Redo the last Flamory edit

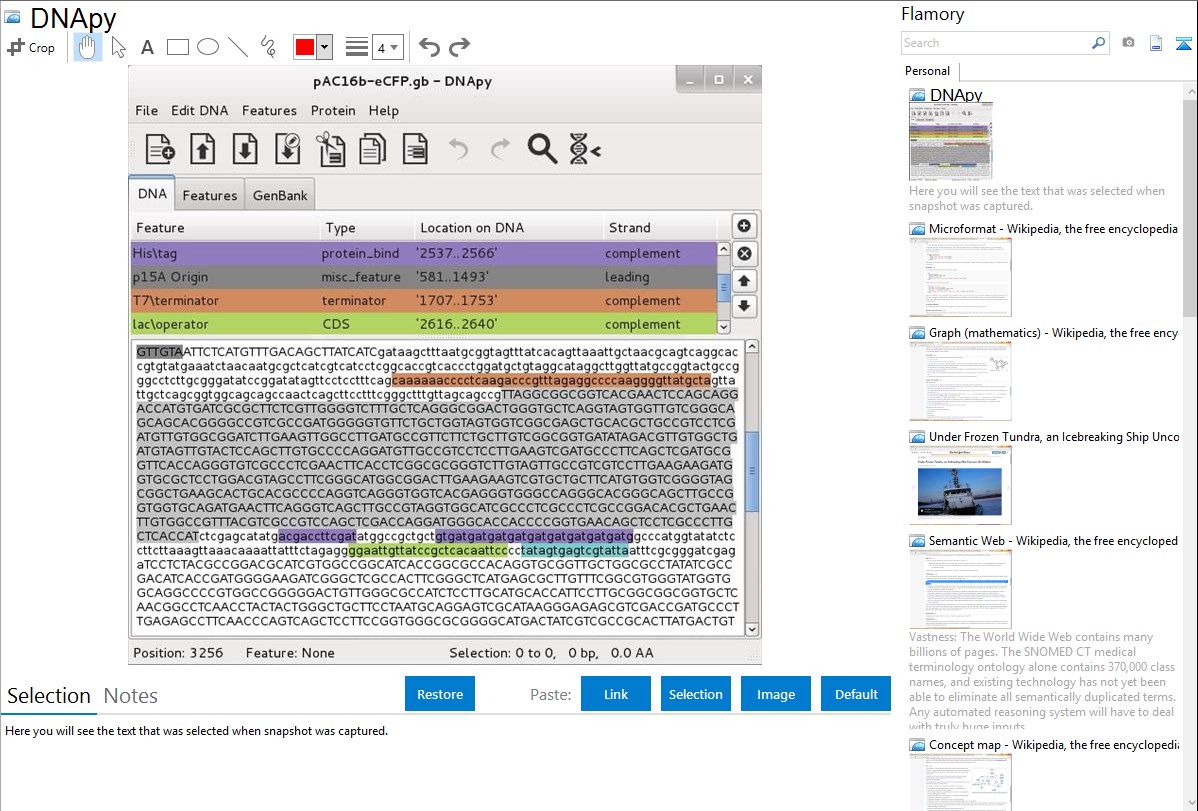coord(459,47)
